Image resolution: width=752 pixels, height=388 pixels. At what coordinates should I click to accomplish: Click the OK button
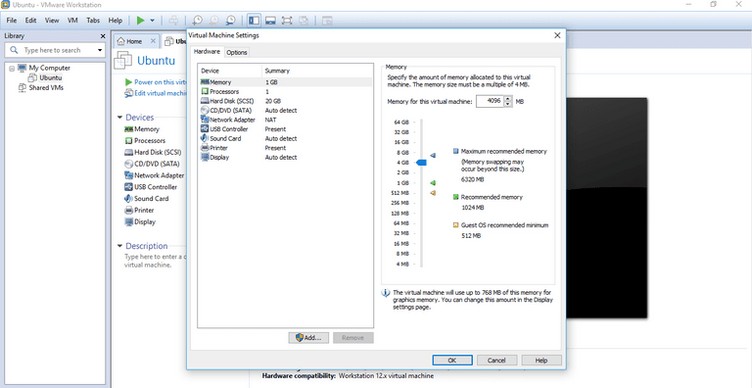(452, 360)
